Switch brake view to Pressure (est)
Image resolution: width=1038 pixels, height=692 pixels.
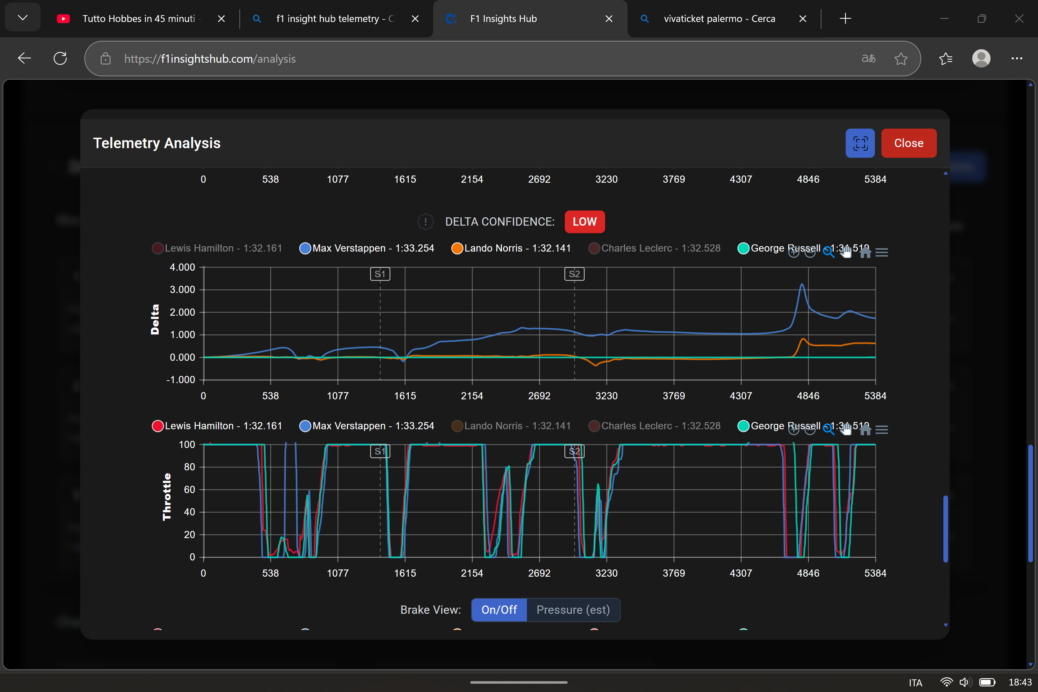pos(573,610)
